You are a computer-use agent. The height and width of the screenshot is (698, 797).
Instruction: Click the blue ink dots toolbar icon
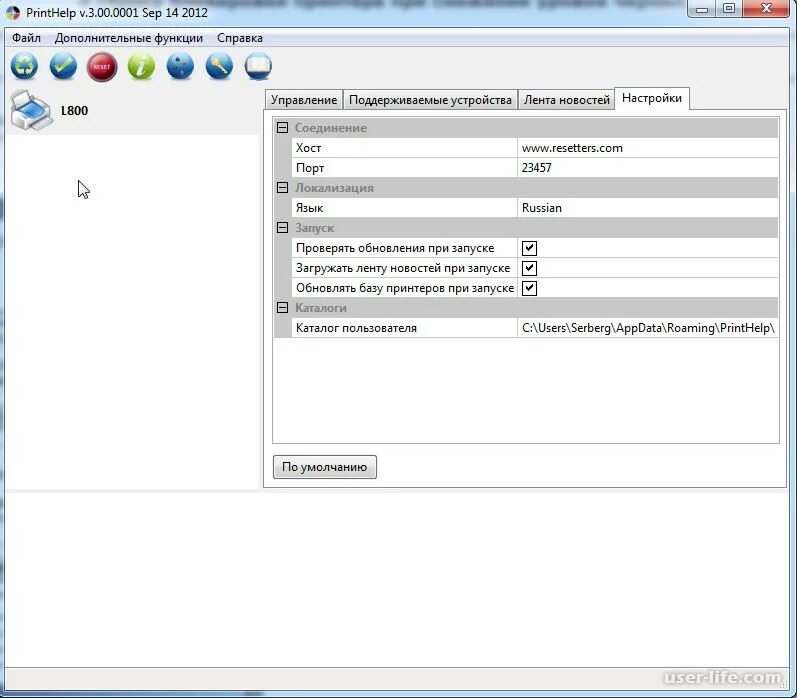(x=180, y=66)
